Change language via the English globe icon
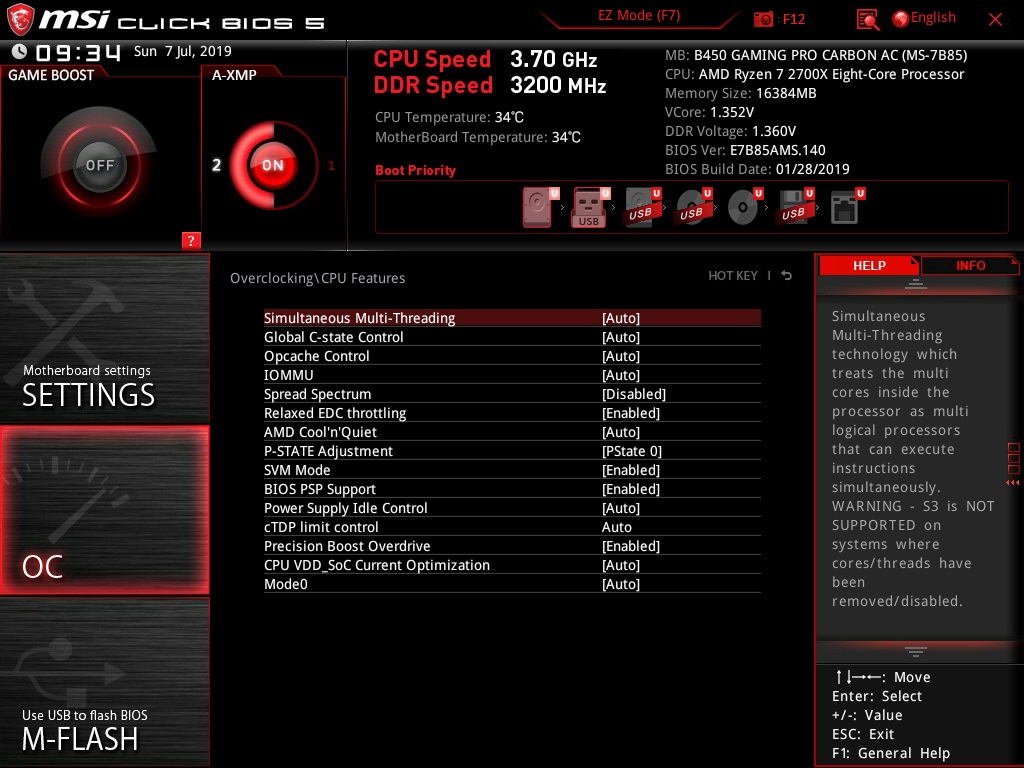This screenshot has height=768, width=1024. point(924,18)
